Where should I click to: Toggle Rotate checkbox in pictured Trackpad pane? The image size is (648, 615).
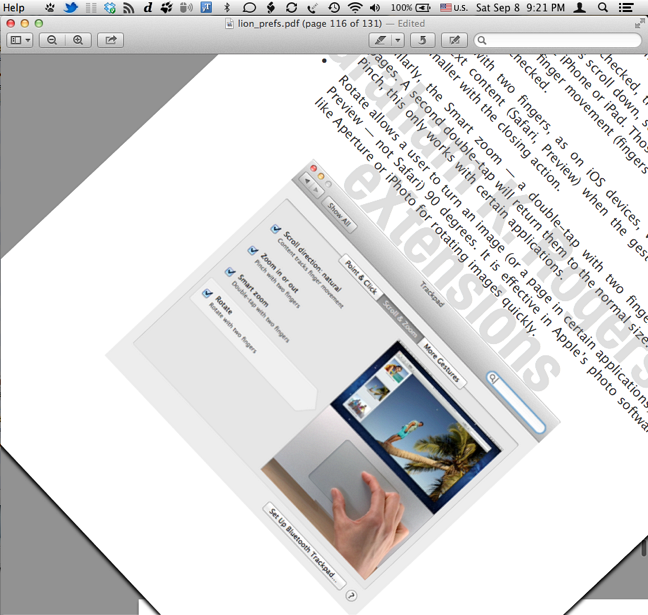[207, 293]
